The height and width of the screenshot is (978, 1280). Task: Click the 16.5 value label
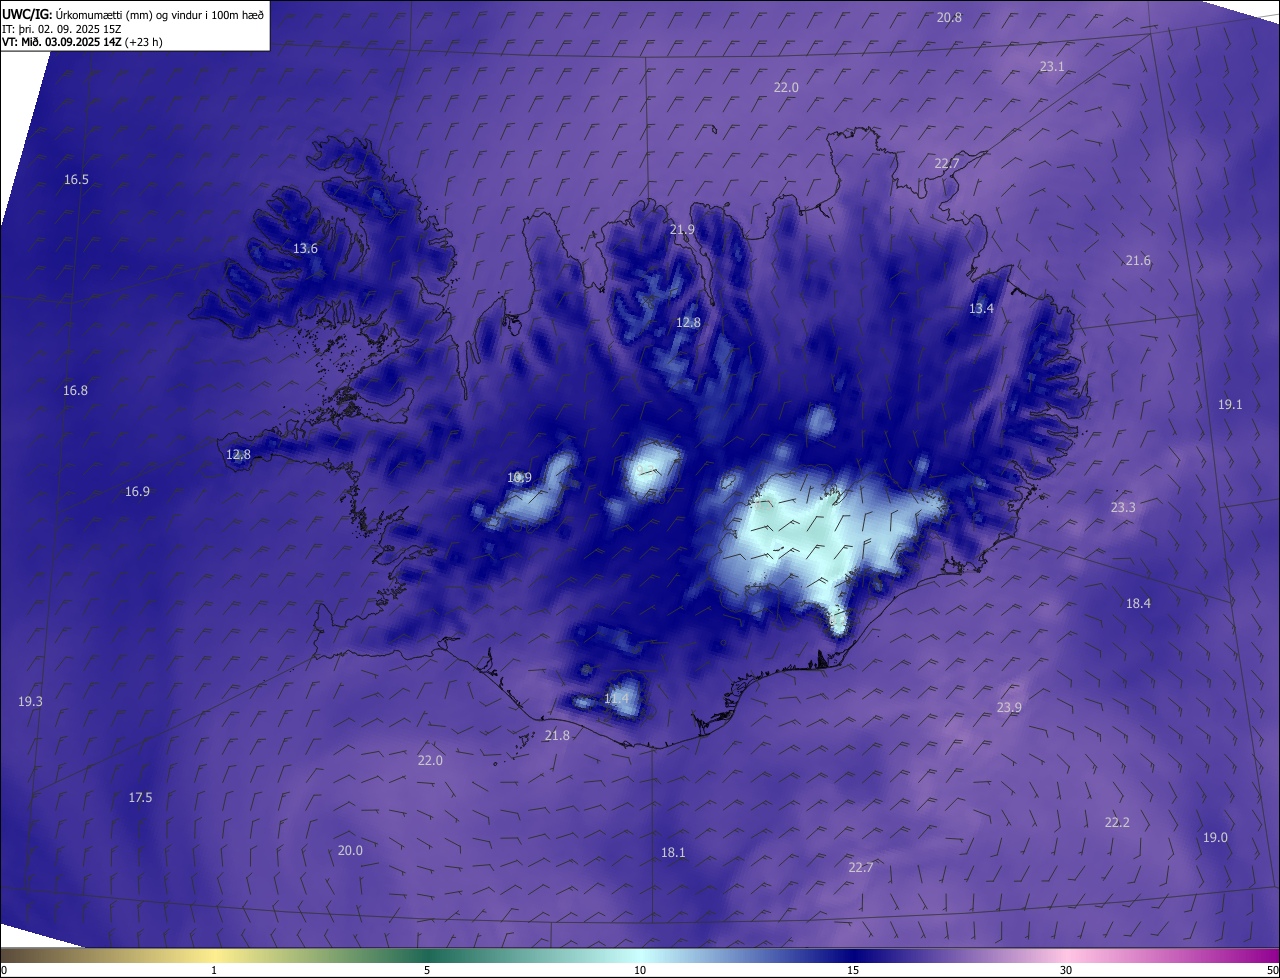[x=76, y=180]
